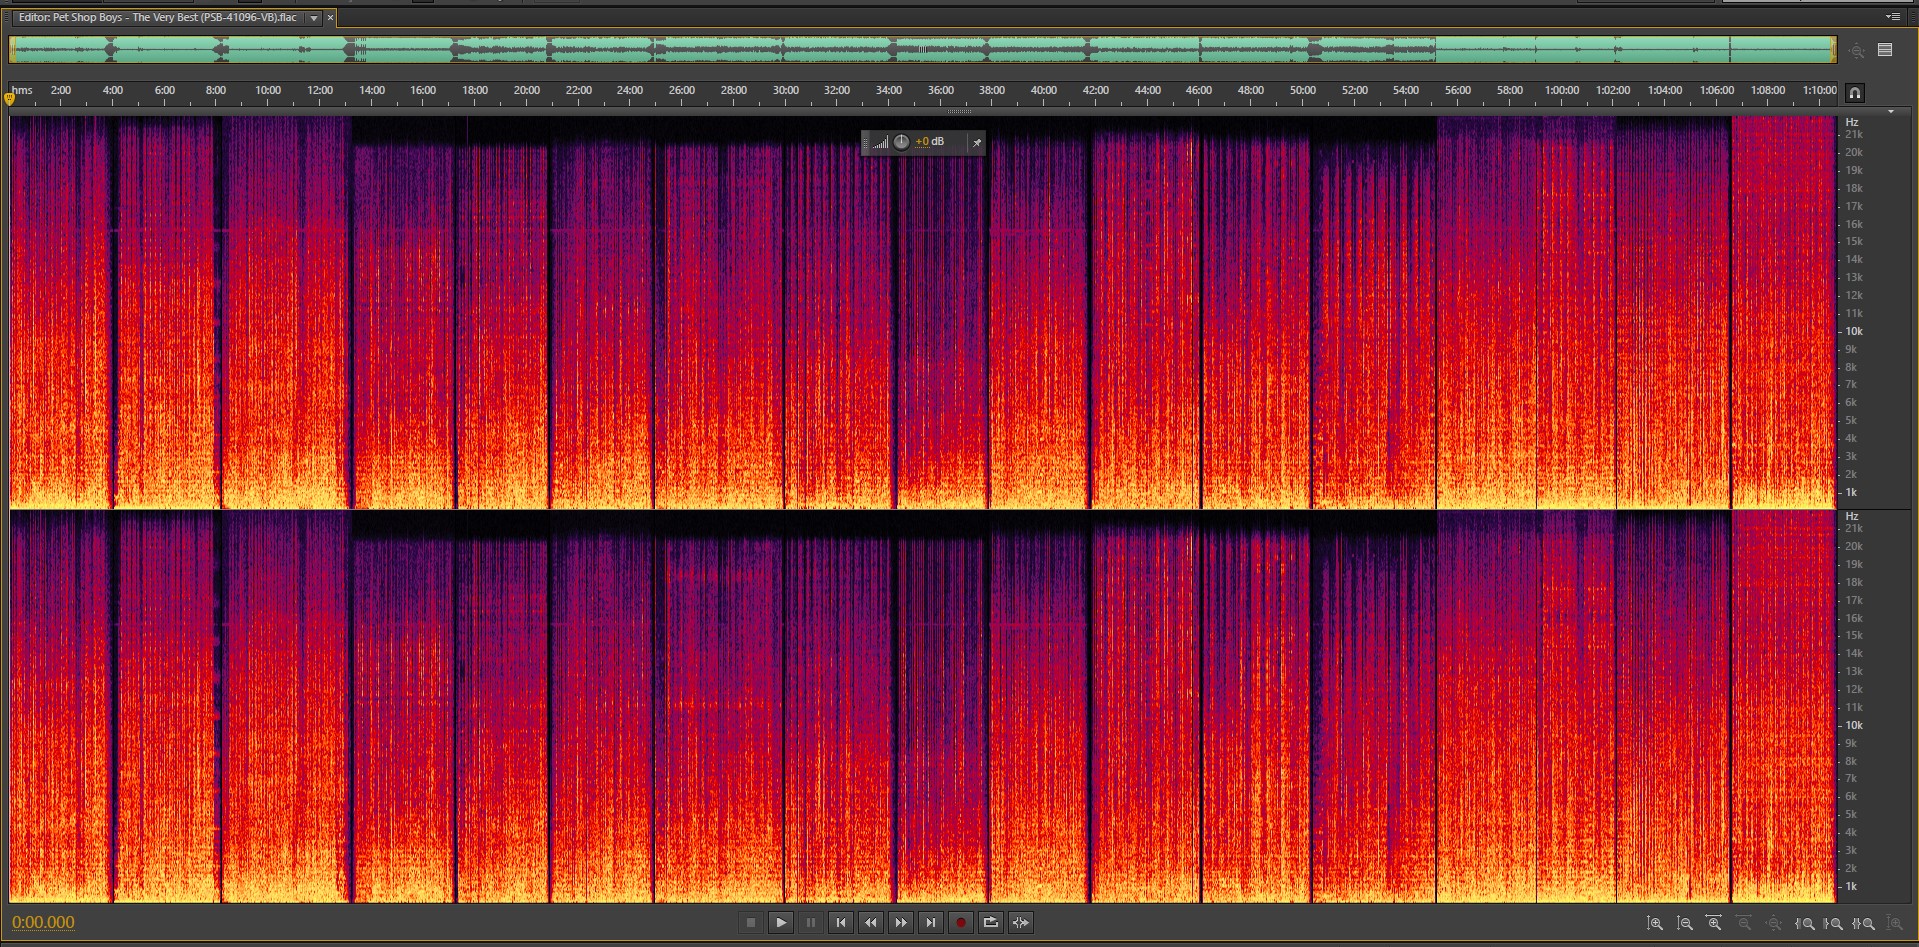This screenshot has width=1919, height=947.
Task: Move playhead to next marker
Action: [931, 923]
